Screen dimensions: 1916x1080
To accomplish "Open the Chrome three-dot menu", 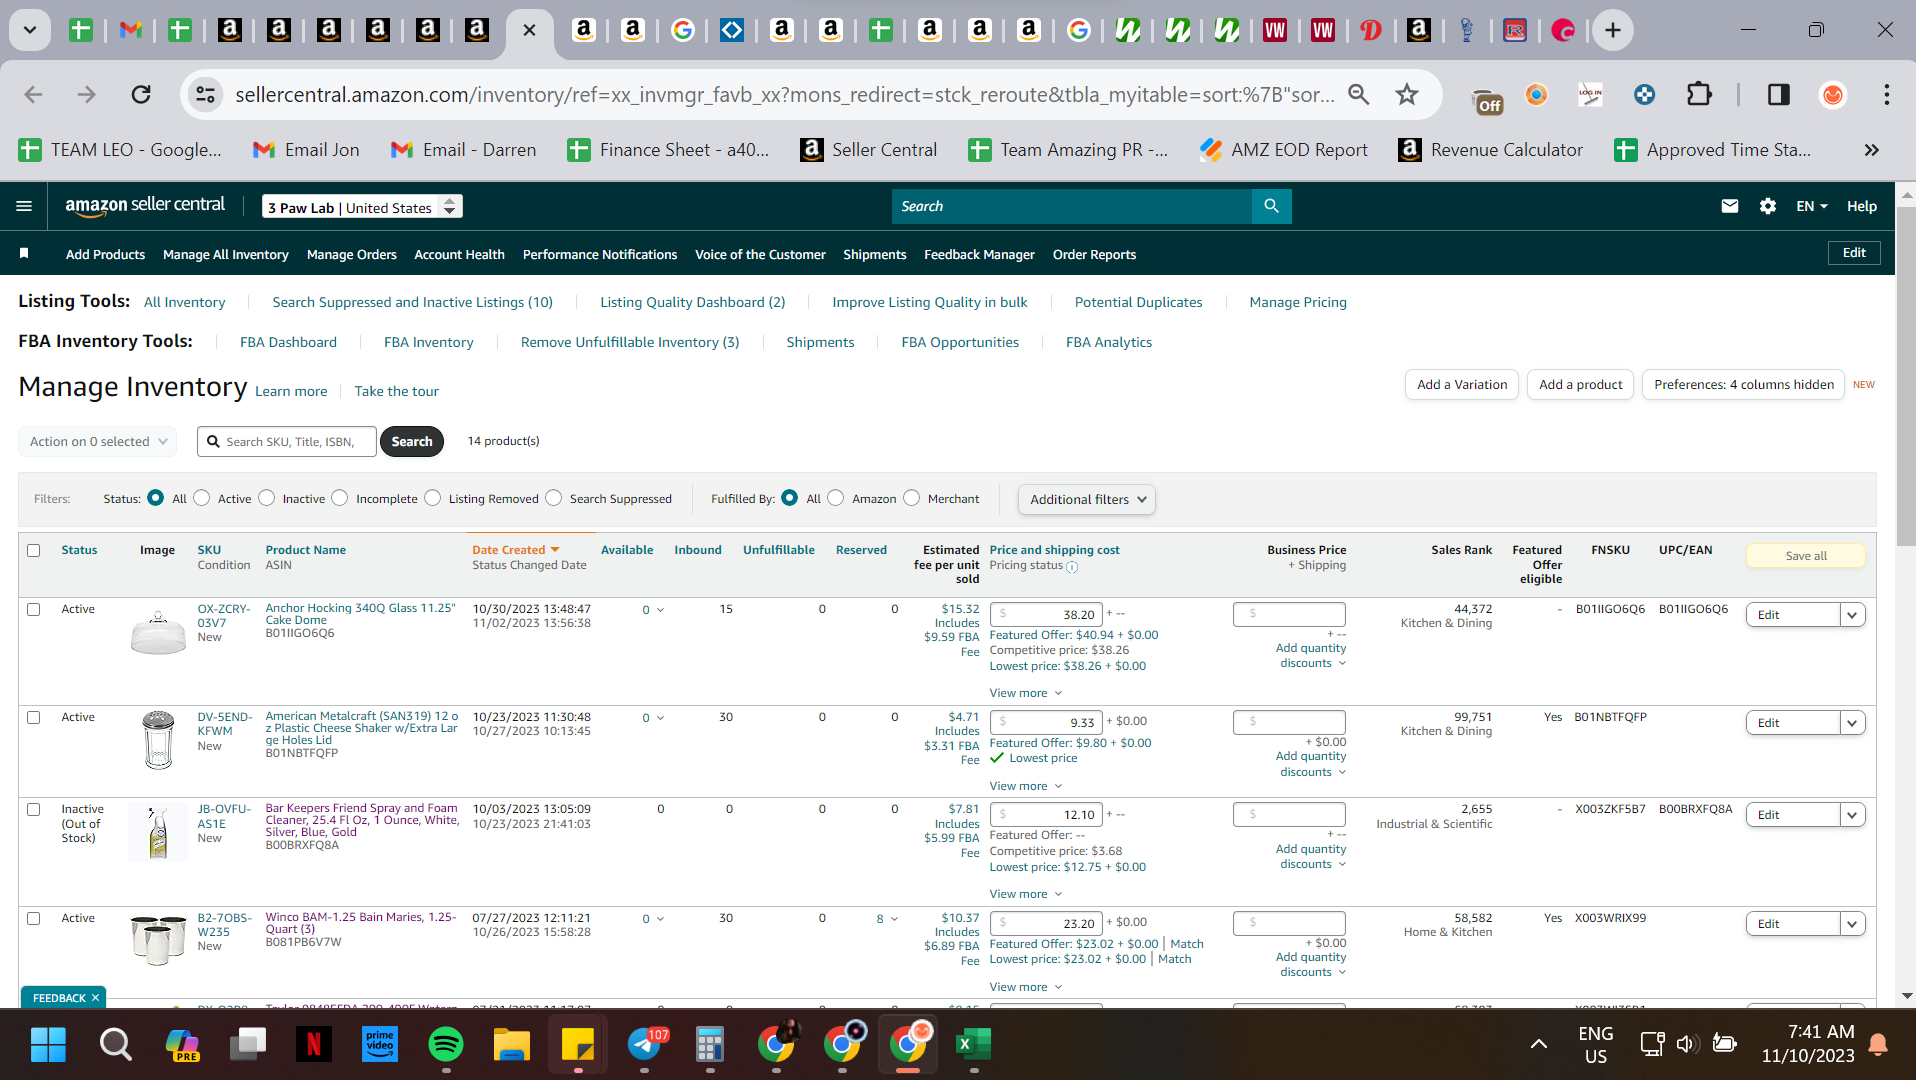I will pos(1886,94).
